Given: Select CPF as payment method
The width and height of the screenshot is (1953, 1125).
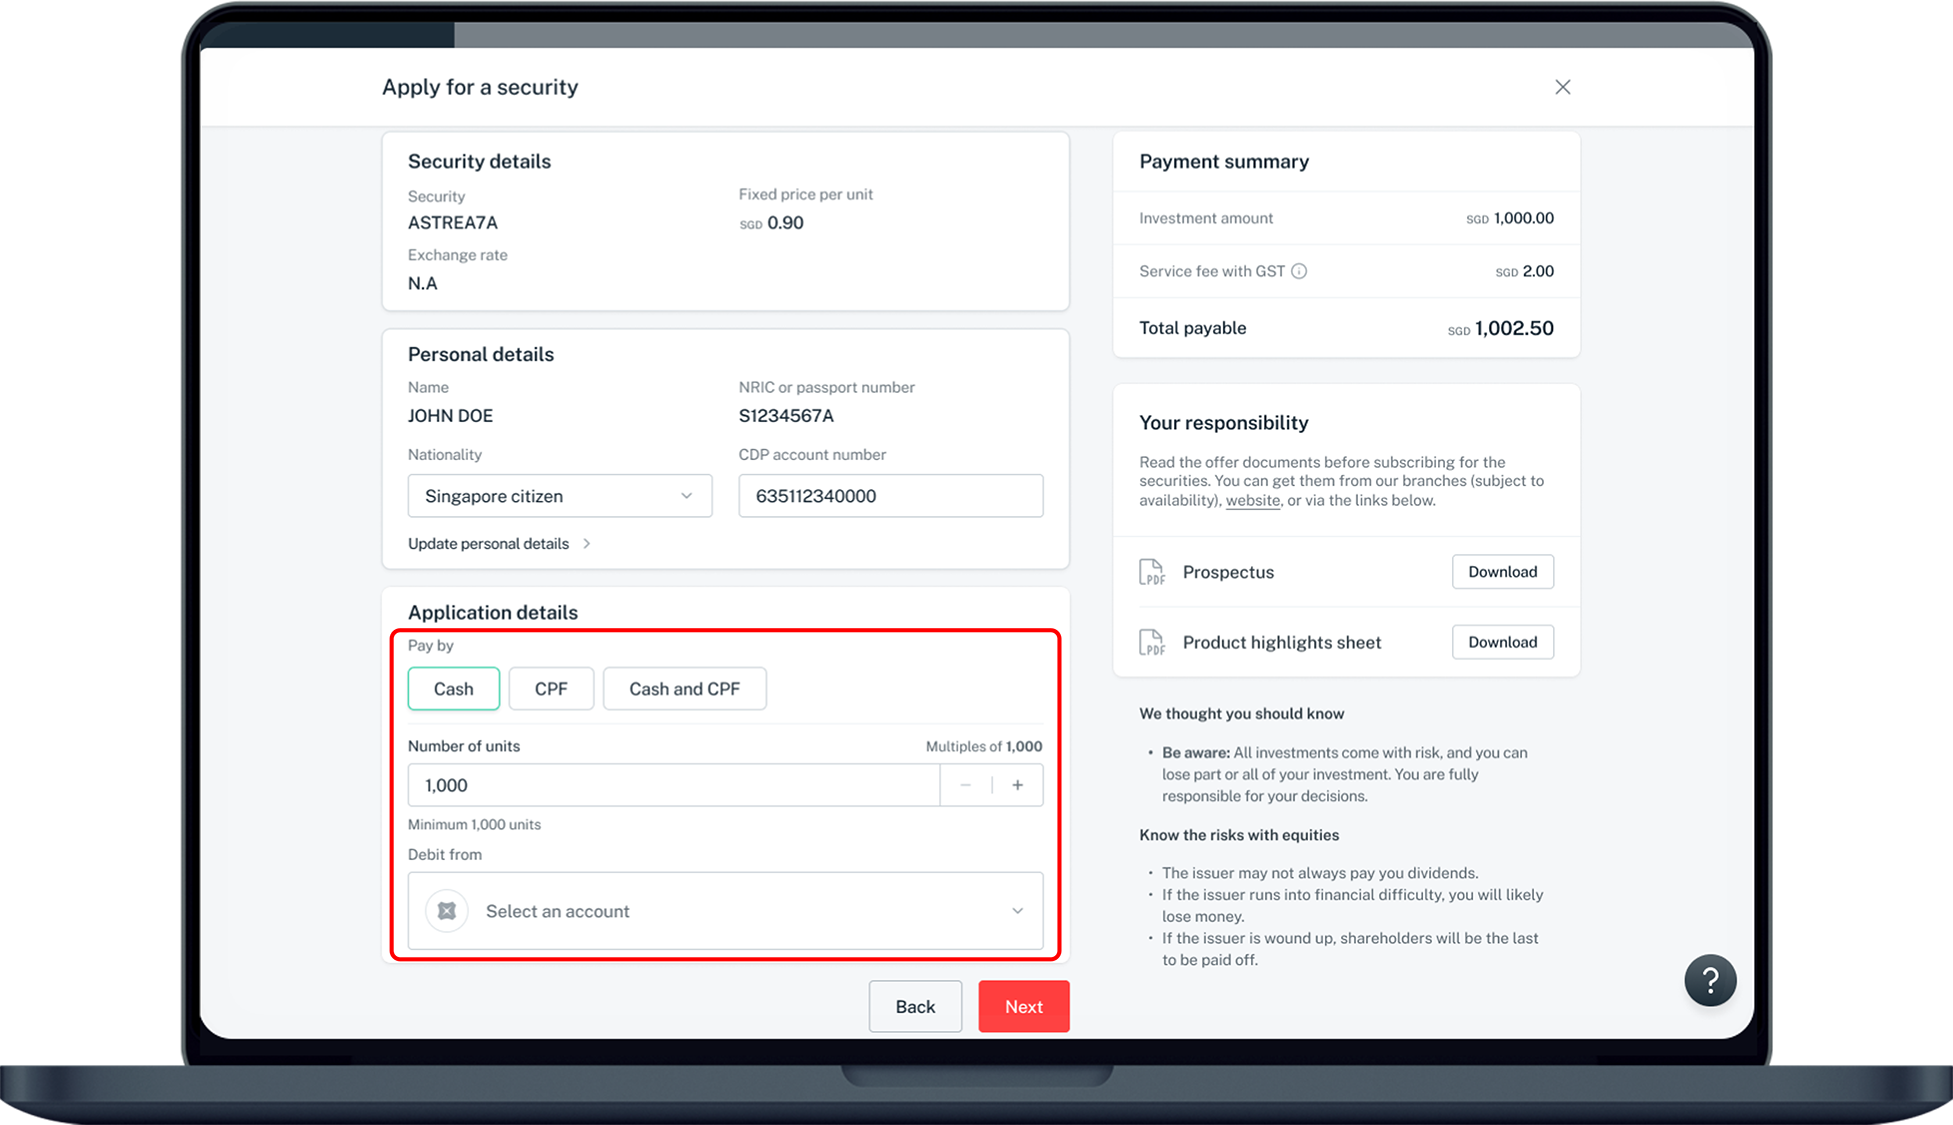Looking at the screenshot, I should point(551,689).
